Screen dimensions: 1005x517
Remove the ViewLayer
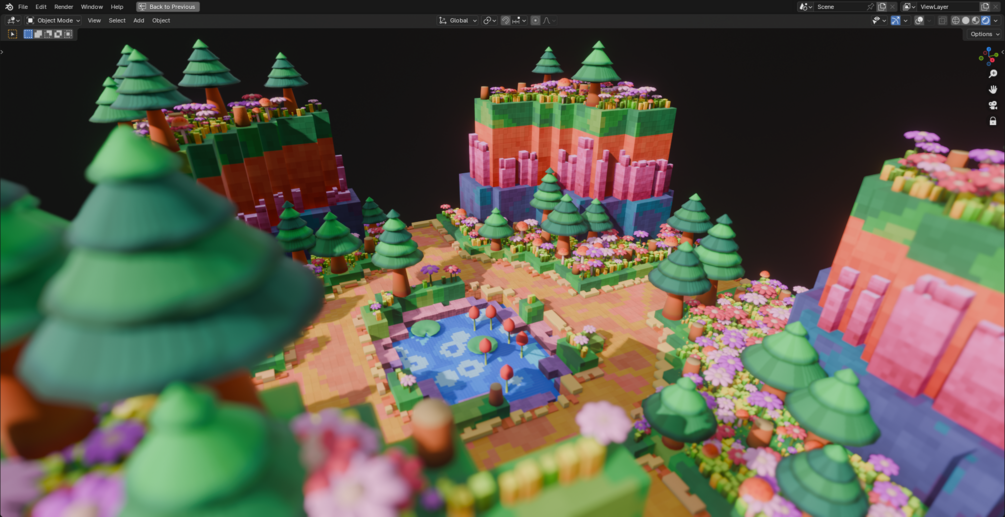(995, 6)
